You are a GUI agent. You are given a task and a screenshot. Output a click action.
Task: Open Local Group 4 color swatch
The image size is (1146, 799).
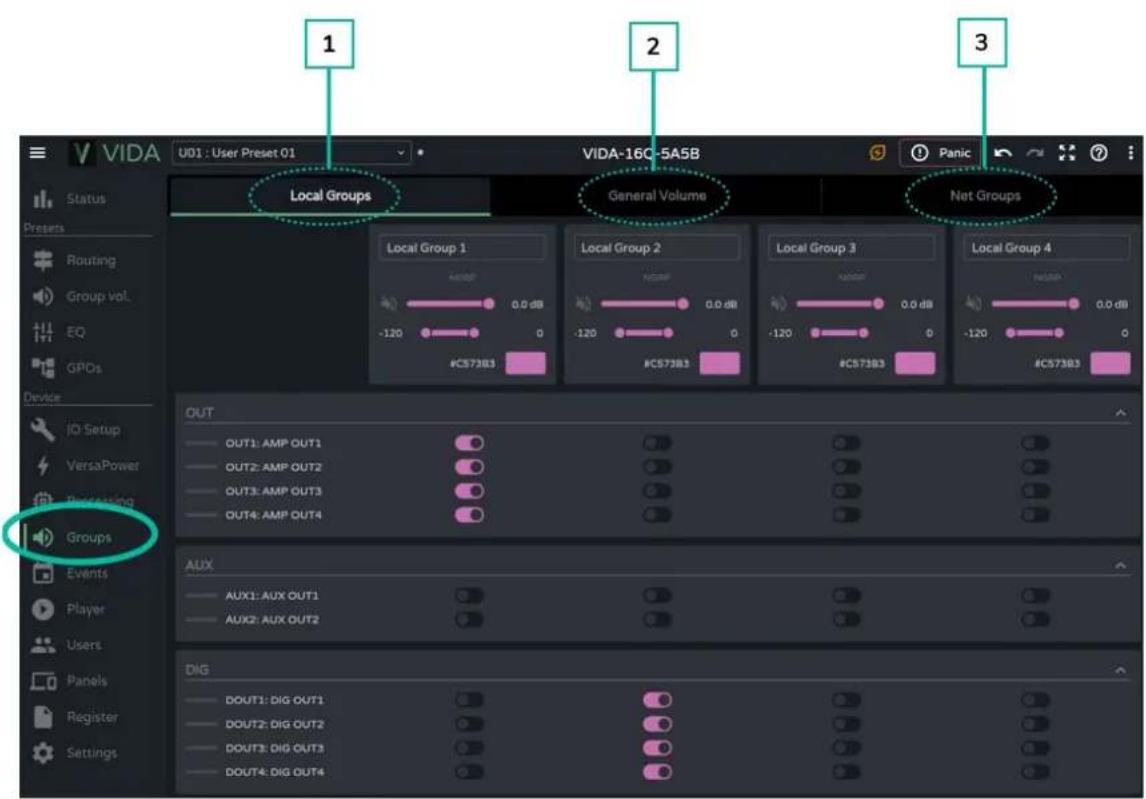click(x=1110, y=363)
